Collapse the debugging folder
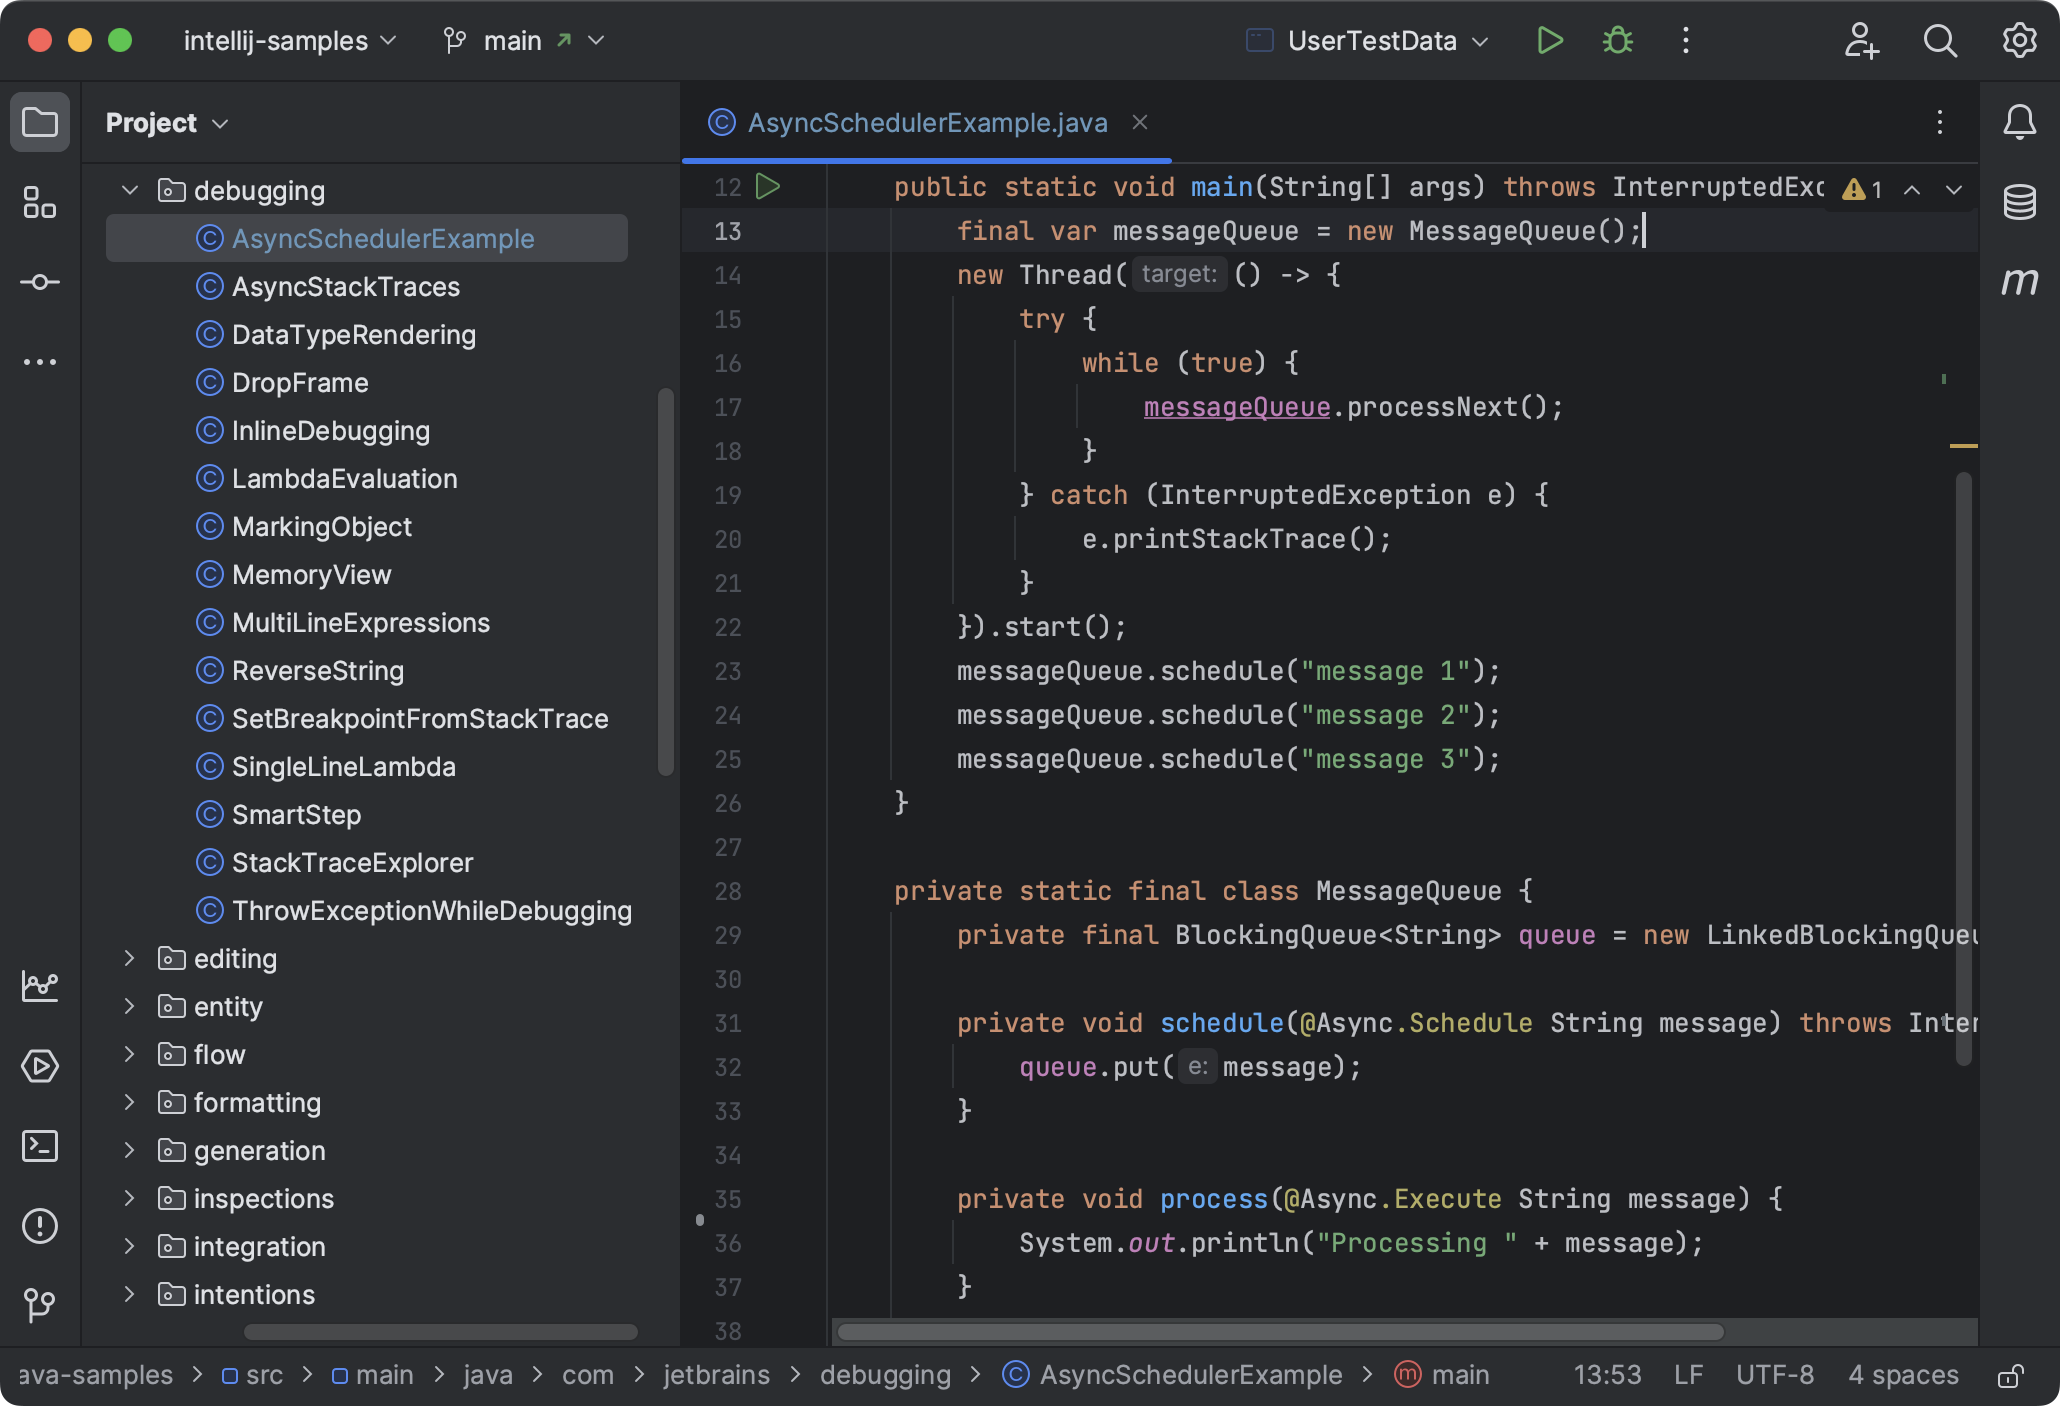Screen dimensions: 2060x1406 click(129, 190)
